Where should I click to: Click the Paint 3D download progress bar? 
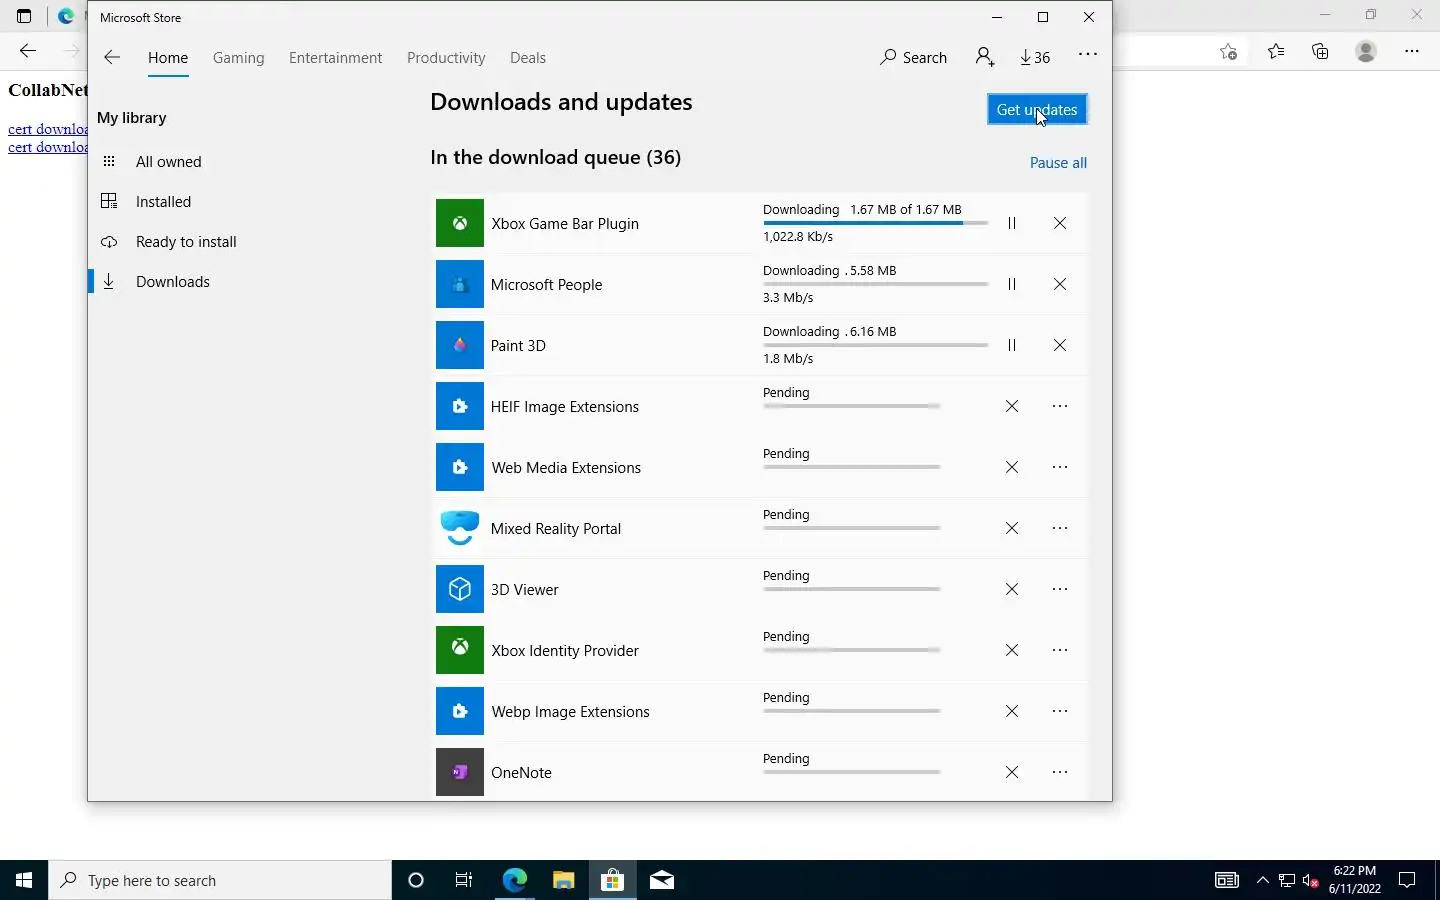point(876,345)
